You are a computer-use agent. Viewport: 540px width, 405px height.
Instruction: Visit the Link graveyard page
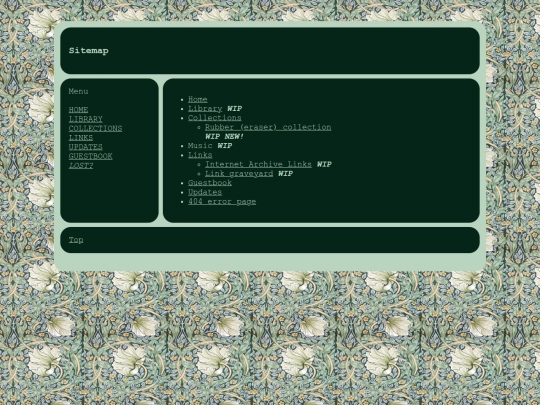point(239,174)
